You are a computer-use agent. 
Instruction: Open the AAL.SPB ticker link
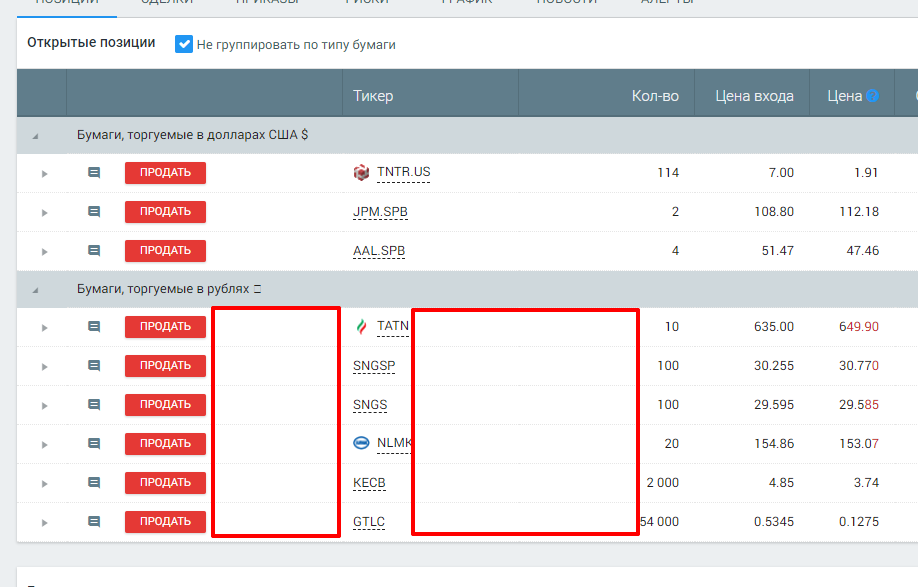(379, 251)
